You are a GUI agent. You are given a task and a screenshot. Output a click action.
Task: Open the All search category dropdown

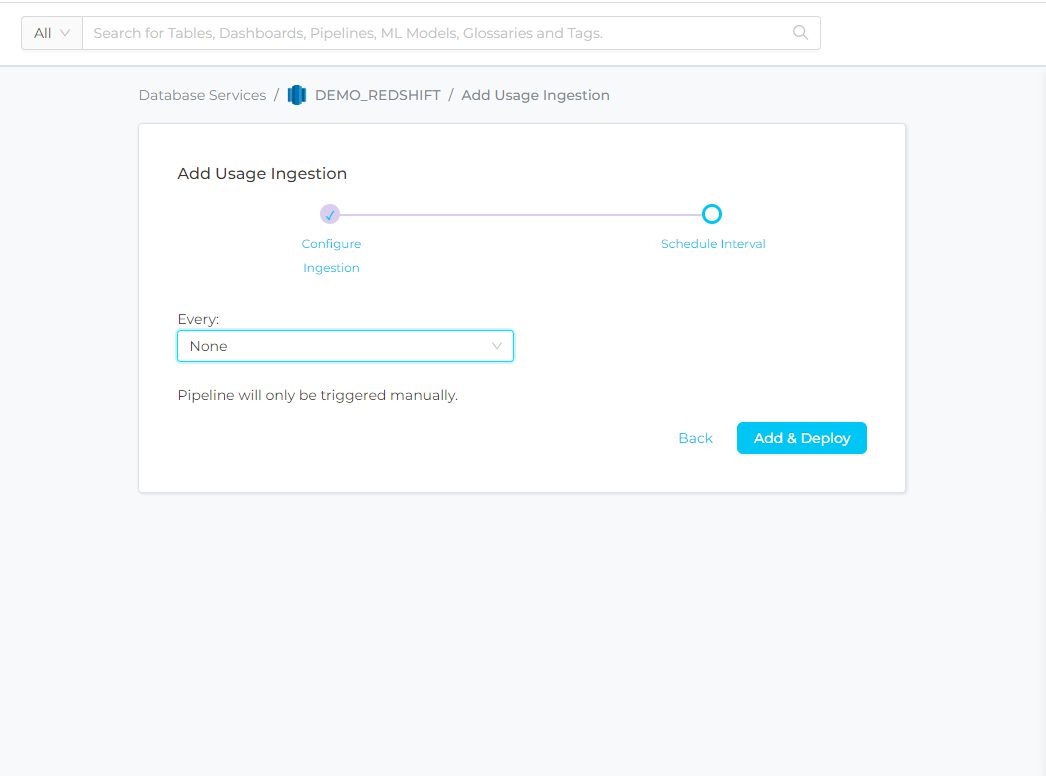click(51, 33)
